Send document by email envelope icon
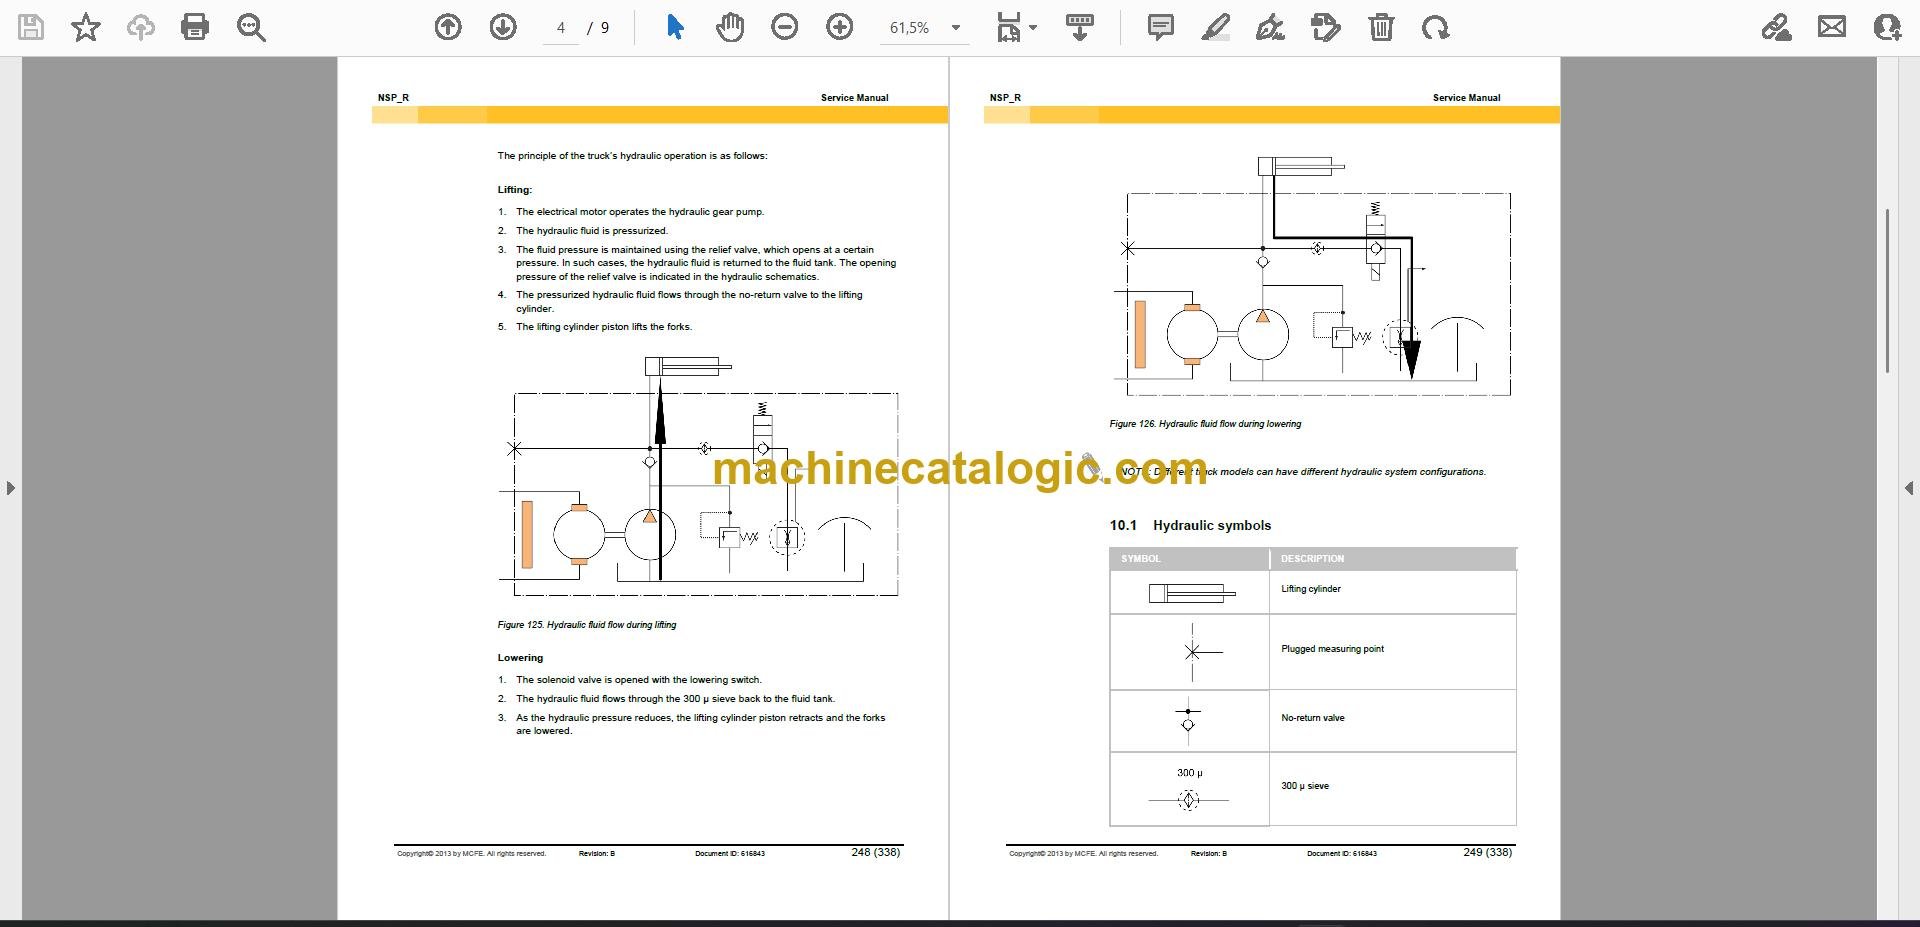The width and height of the screenshot is (1920, 927). pyautogui.click(x=1832, y=27)
